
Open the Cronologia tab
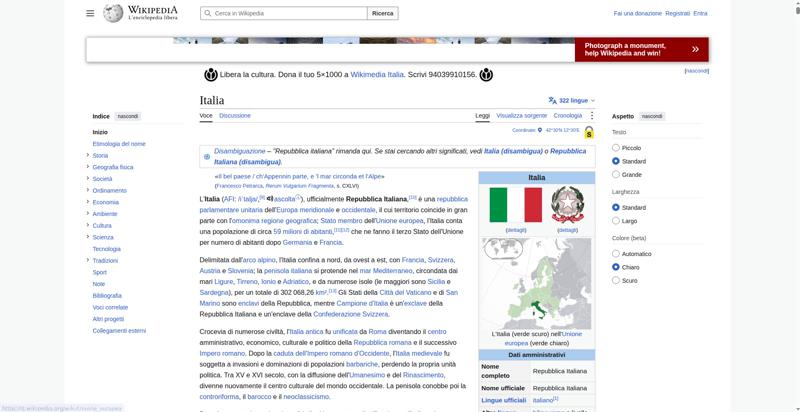coord(567,116)
